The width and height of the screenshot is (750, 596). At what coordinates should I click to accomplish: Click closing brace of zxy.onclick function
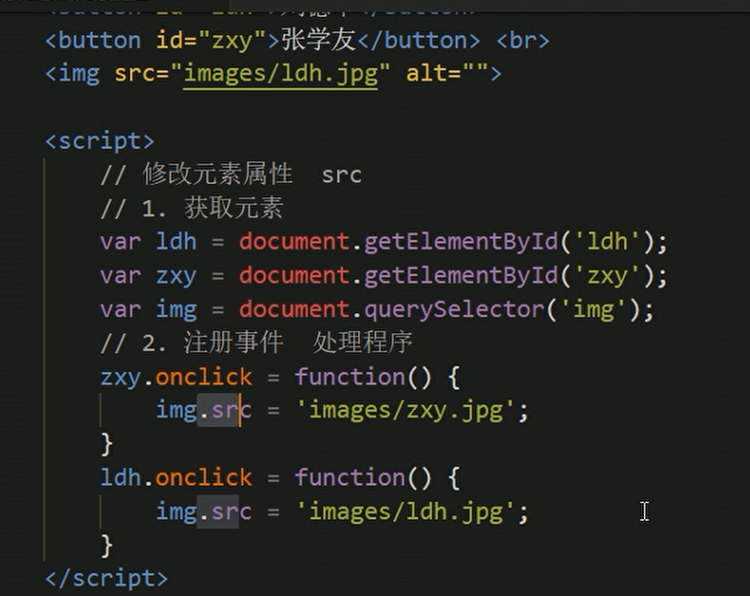coord(107,444)
